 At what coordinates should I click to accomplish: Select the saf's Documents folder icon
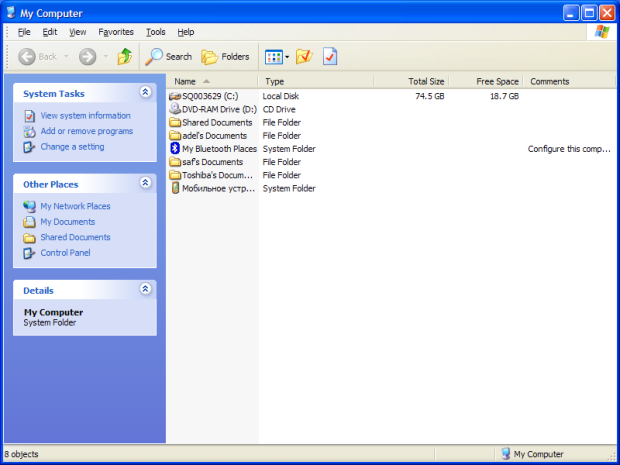click(x=175, y=162)
